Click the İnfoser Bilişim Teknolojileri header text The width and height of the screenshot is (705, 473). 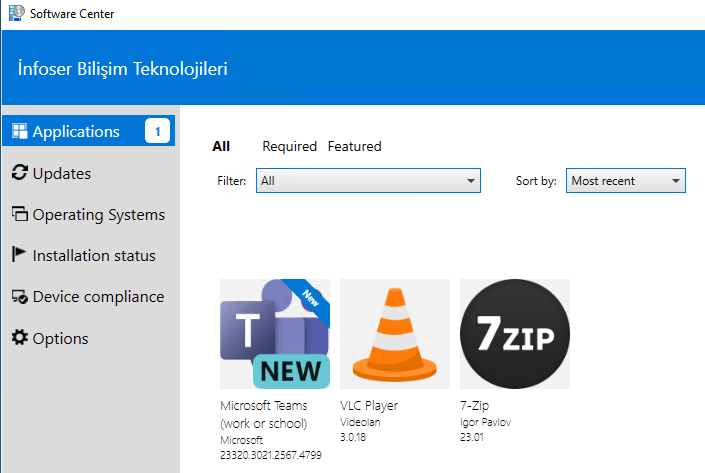(x=123, y=69)
